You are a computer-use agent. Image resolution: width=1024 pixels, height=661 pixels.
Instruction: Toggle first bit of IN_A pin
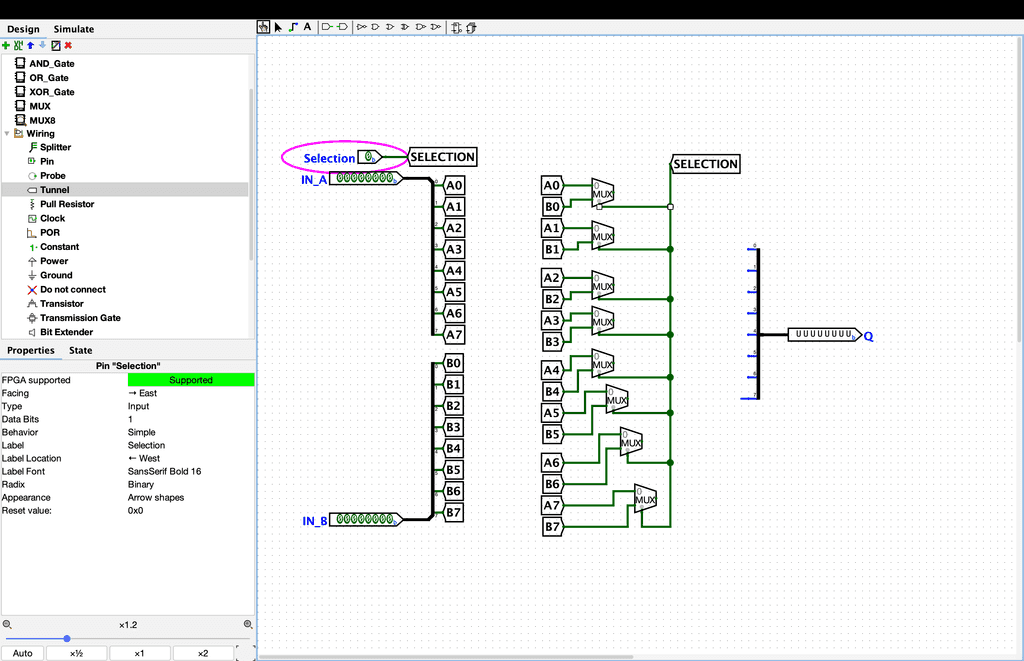pyautogui.click(x=340, y=178)
